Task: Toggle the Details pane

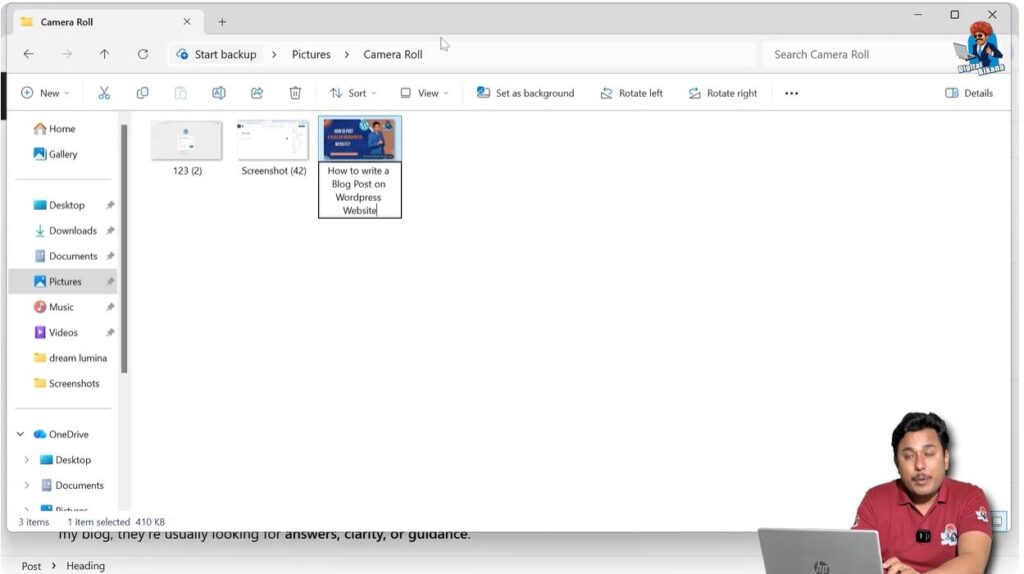Action: (969, 93)
